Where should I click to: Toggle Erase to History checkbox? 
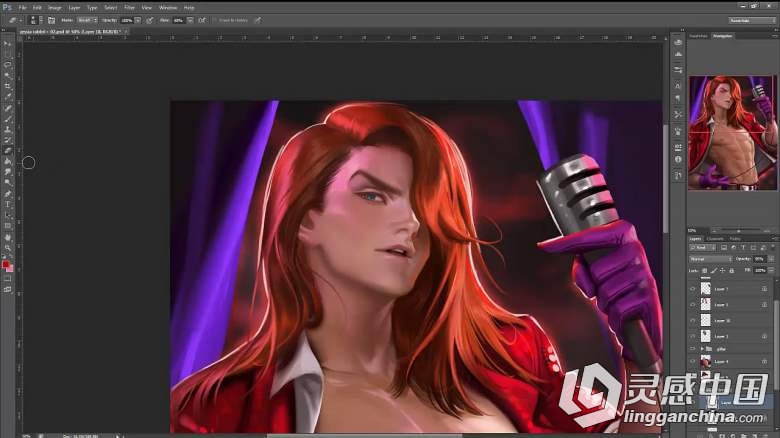coord(215,20)
